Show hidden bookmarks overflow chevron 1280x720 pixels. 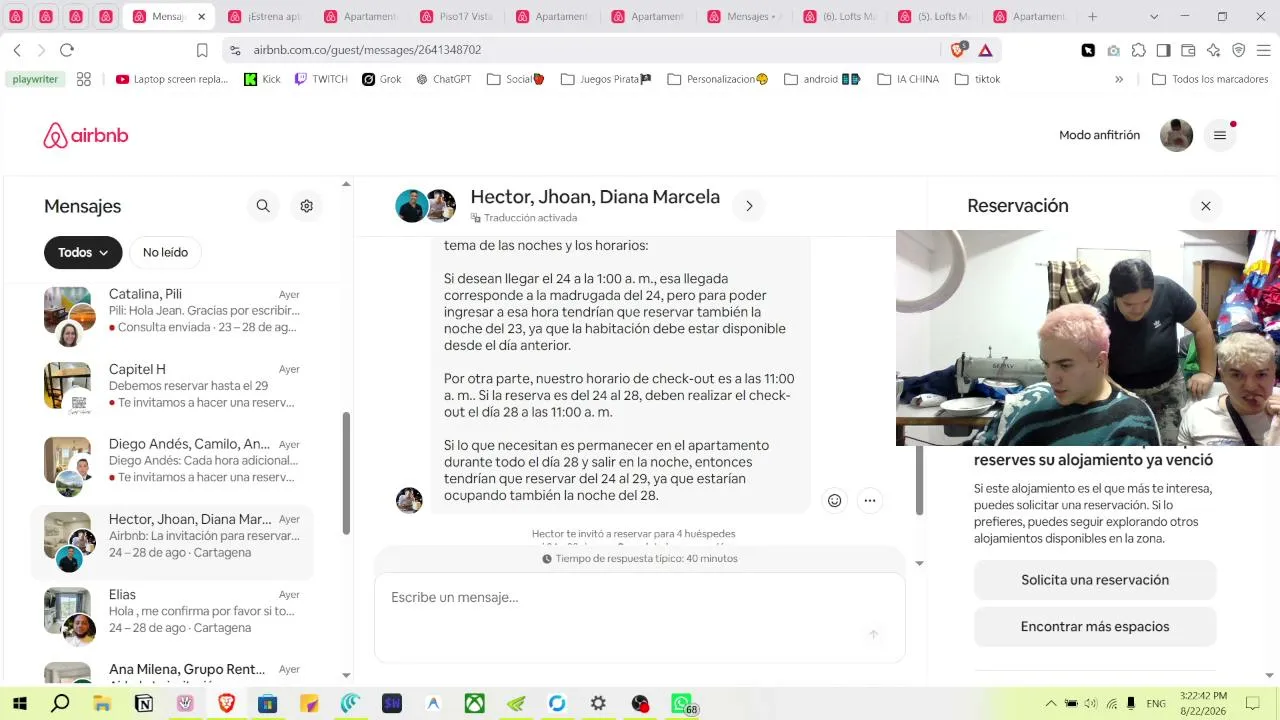[x=1119, y=79]
